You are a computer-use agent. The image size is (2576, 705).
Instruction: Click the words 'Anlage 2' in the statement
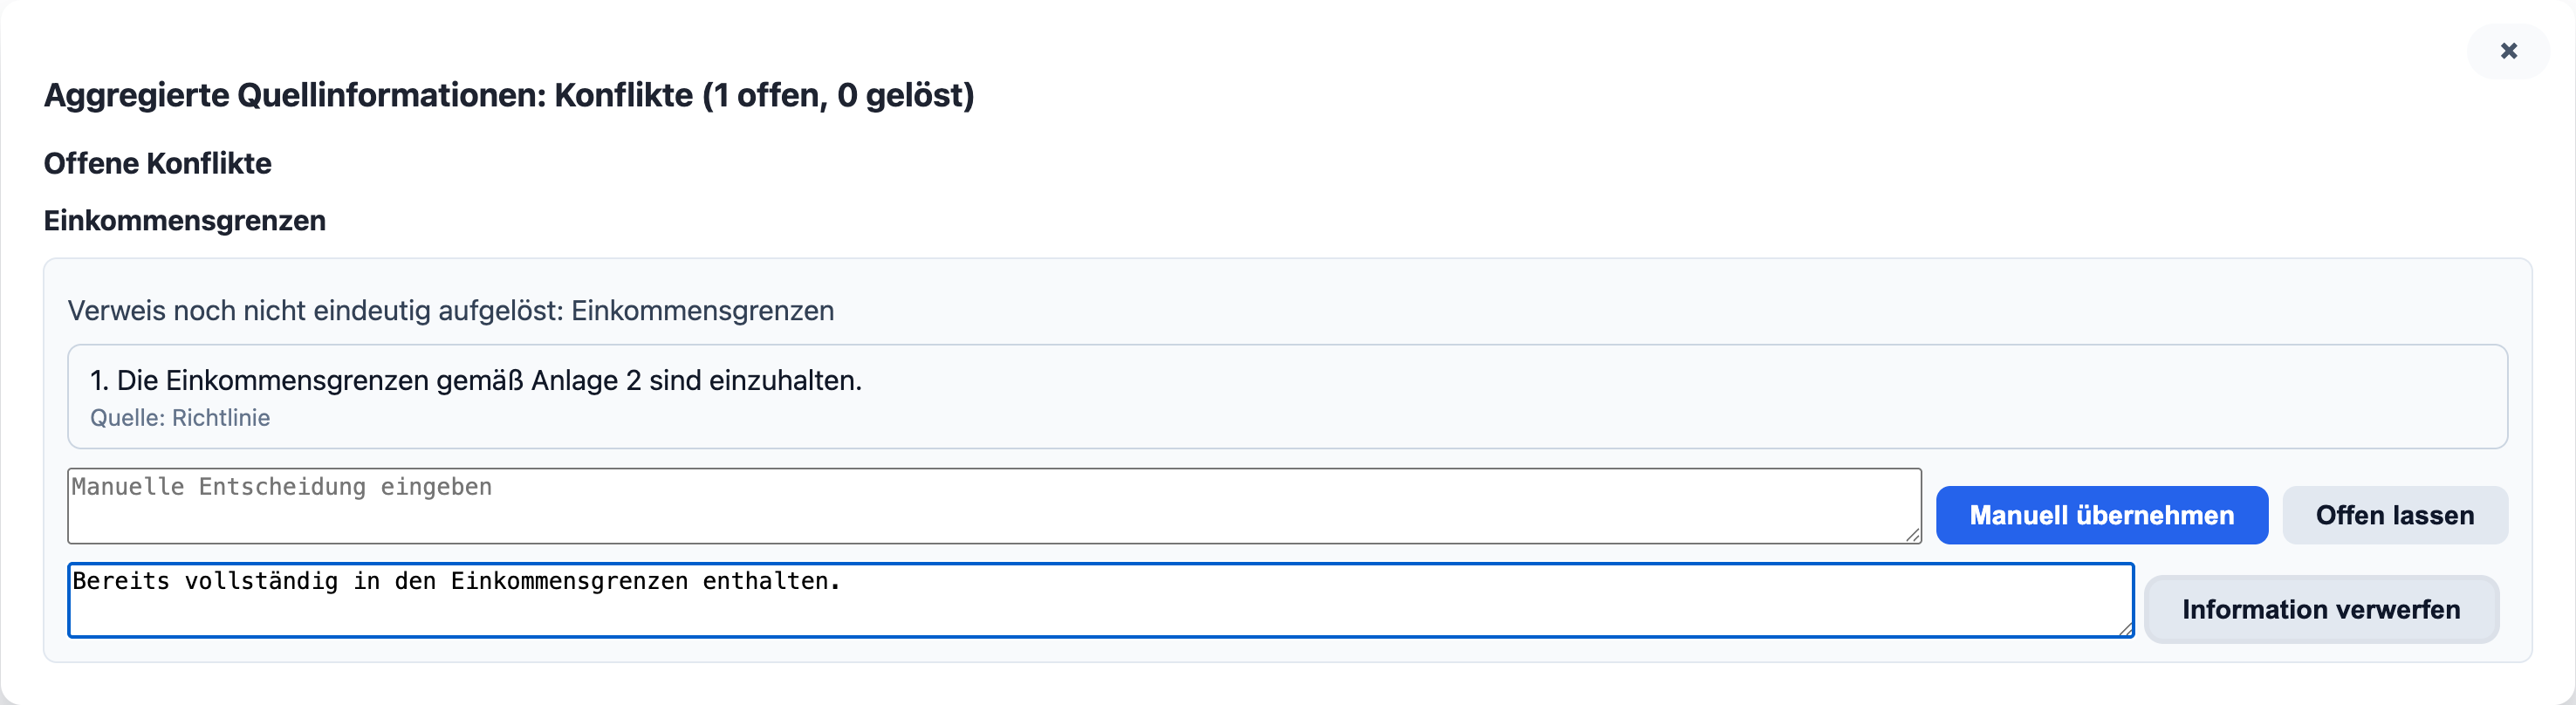click(586, 380)
